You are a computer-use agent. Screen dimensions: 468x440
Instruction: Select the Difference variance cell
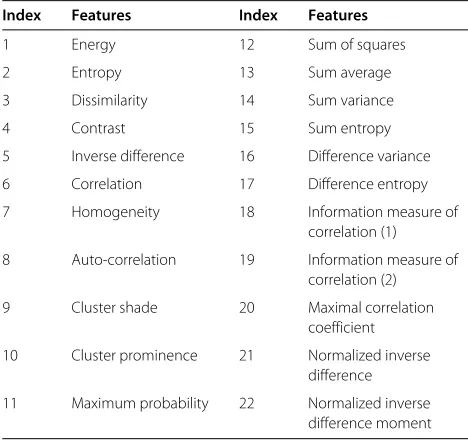click(x=369, y=156)
